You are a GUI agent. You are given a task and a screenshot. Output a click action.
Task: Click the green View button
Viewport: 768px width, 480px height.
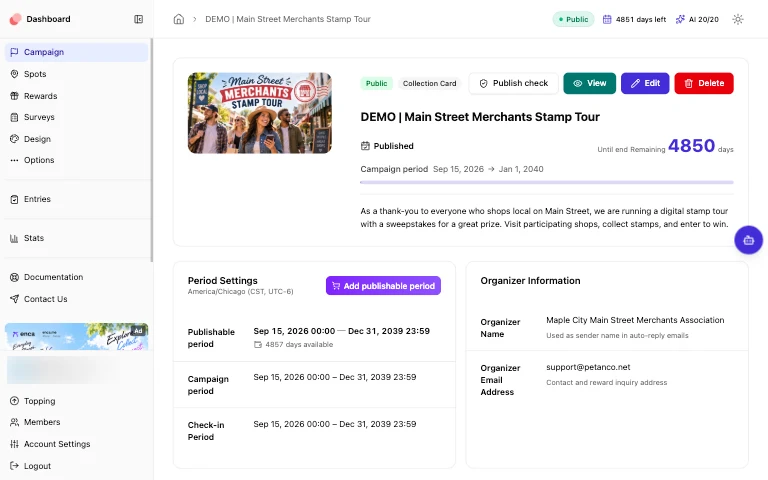tap(590, 83)
